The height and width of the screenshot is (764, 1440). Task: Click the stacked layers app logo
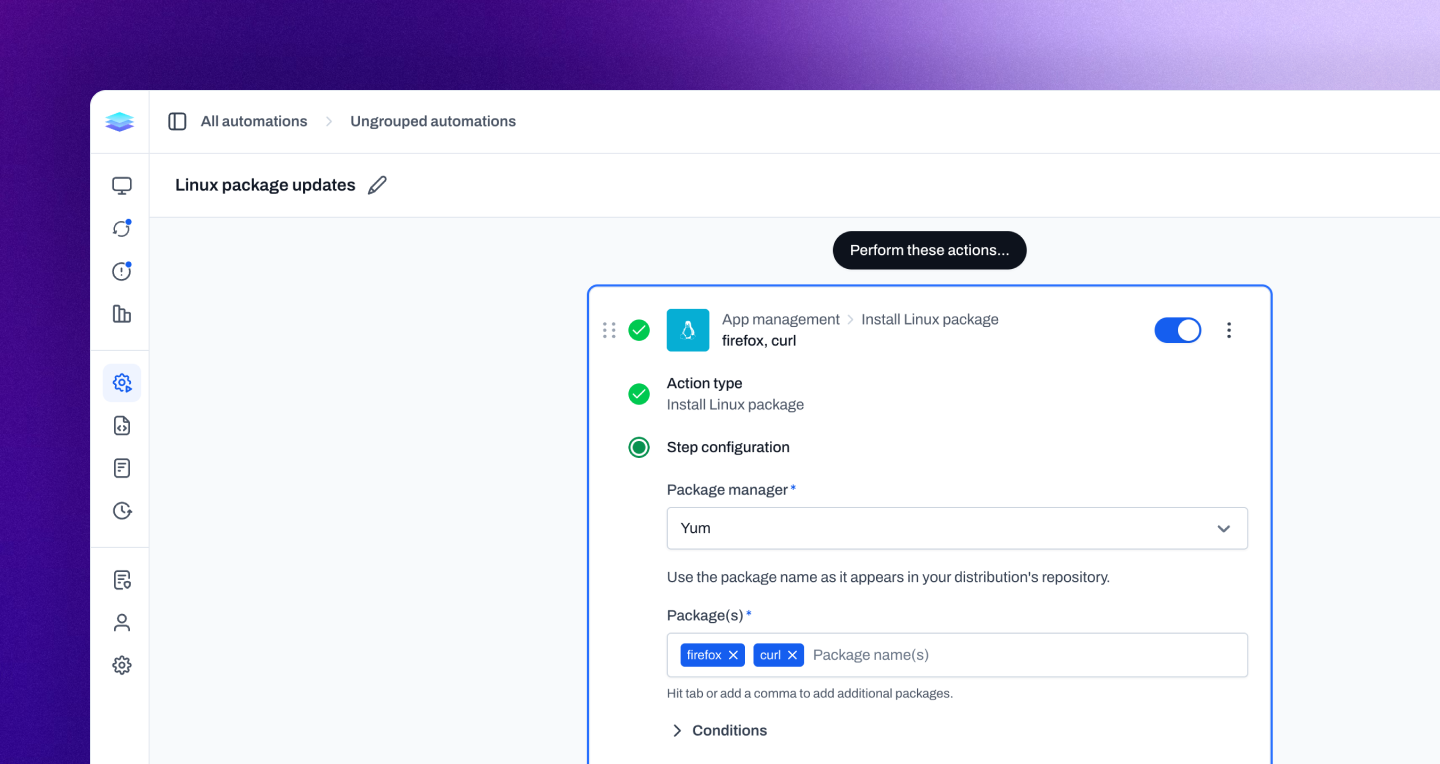[120, 121]
